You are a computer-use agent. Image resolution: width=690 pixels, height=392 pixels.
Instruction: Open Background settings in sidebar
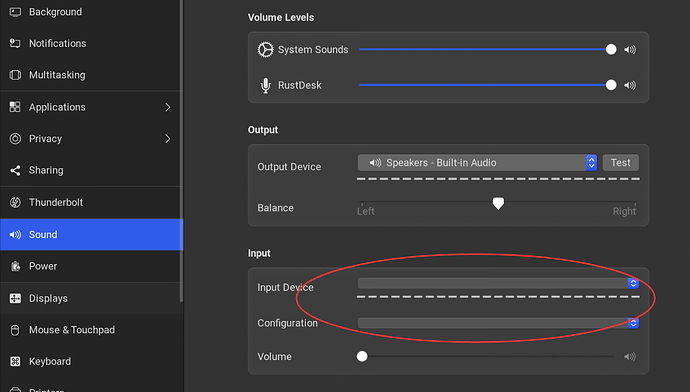click(91, 12)
